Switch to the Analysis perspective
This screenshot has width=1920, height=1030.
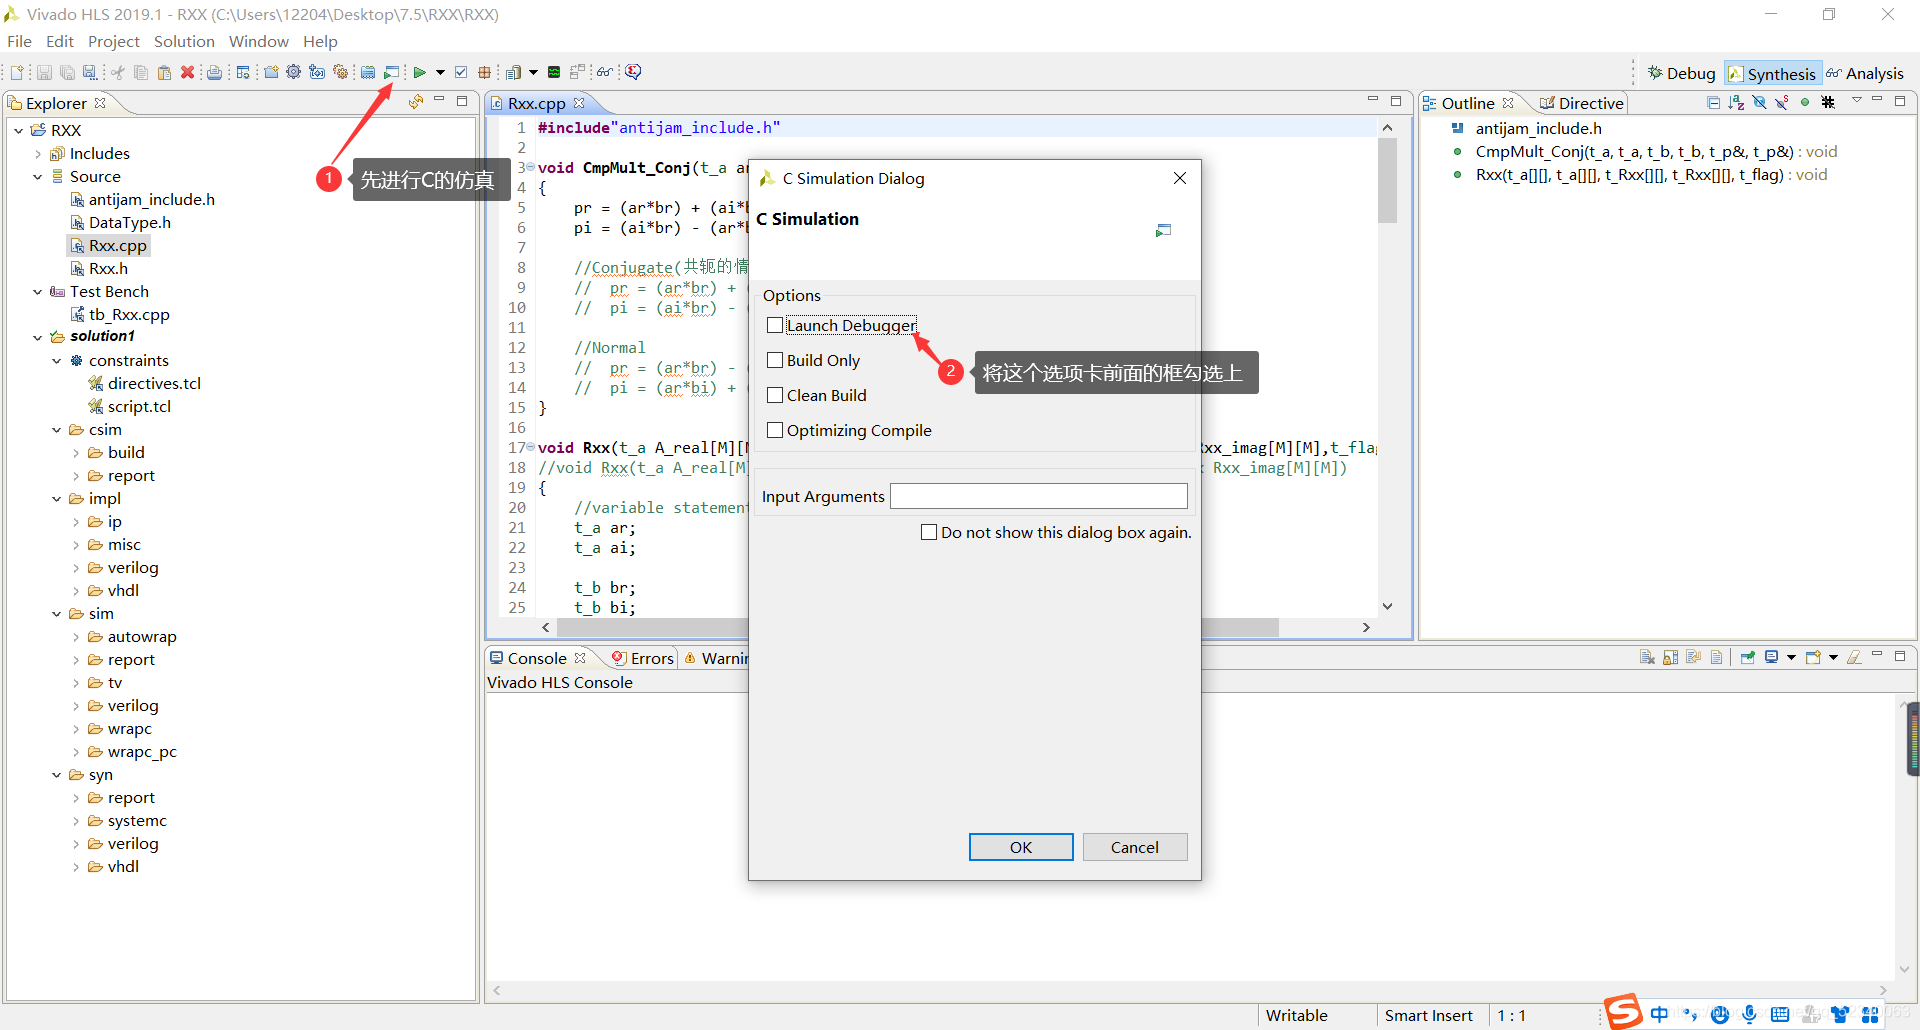[1865, 73]
